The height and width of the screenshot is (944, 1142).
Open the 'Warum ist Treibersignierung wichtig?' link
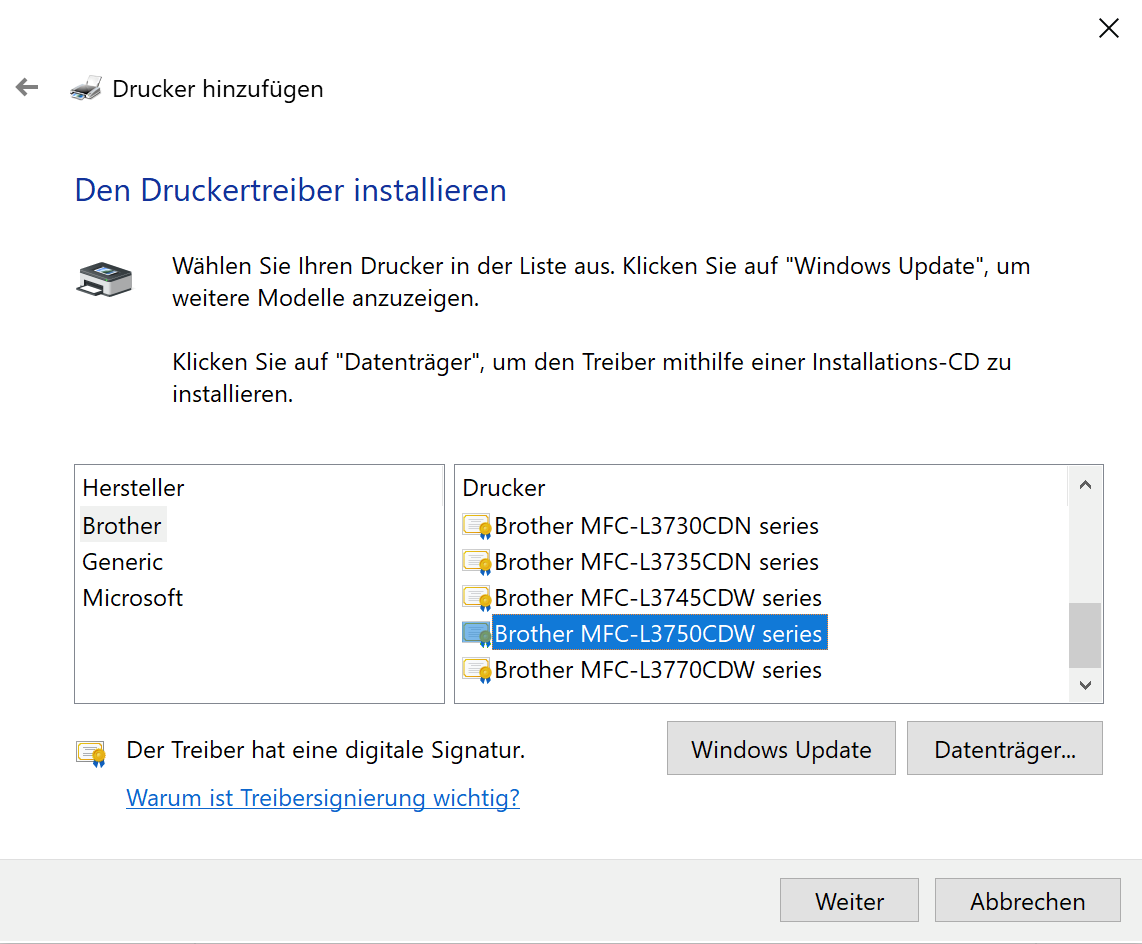click(323, 798)
